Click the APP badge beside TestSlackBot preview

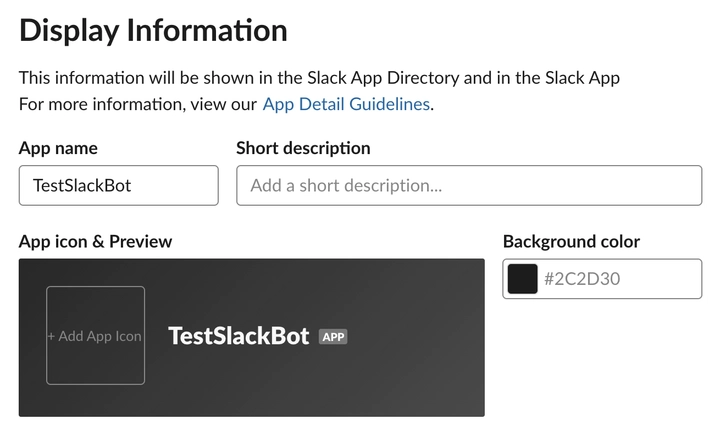coord(333,337)
